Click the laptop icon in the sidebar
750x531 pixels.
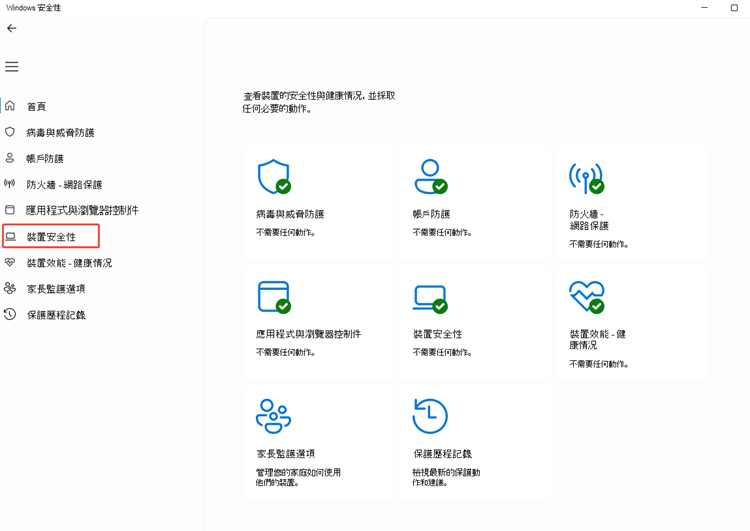[11, 236]
